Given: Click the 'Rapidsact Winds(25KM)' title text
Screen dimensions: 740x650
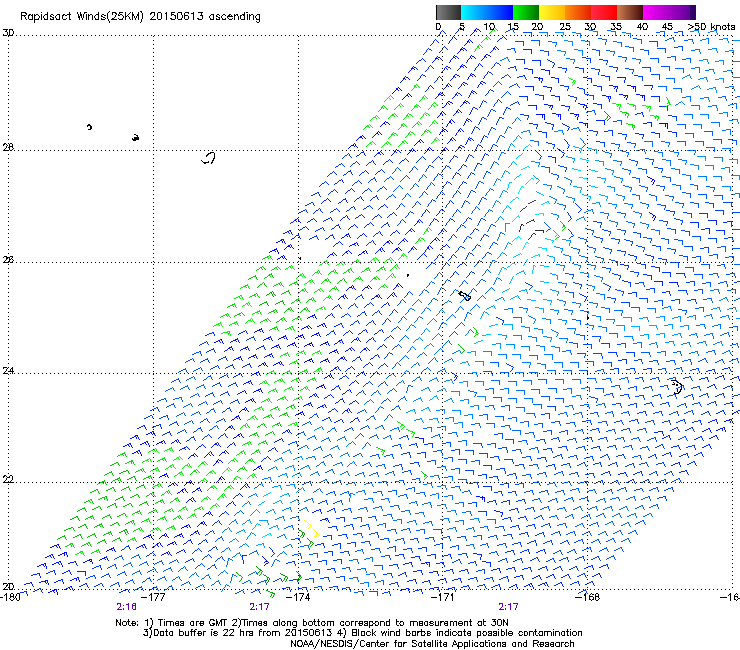Looking at the screenshot, I should [82, 17].
